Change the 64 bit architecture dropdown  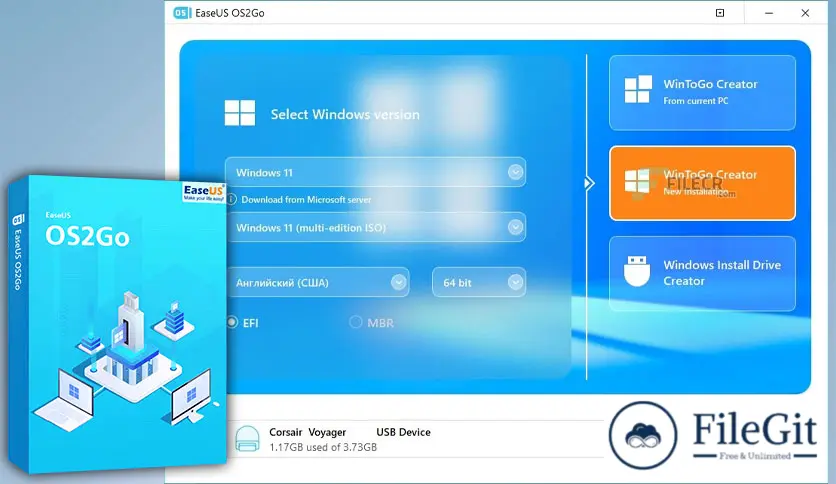tap(479, 283)
